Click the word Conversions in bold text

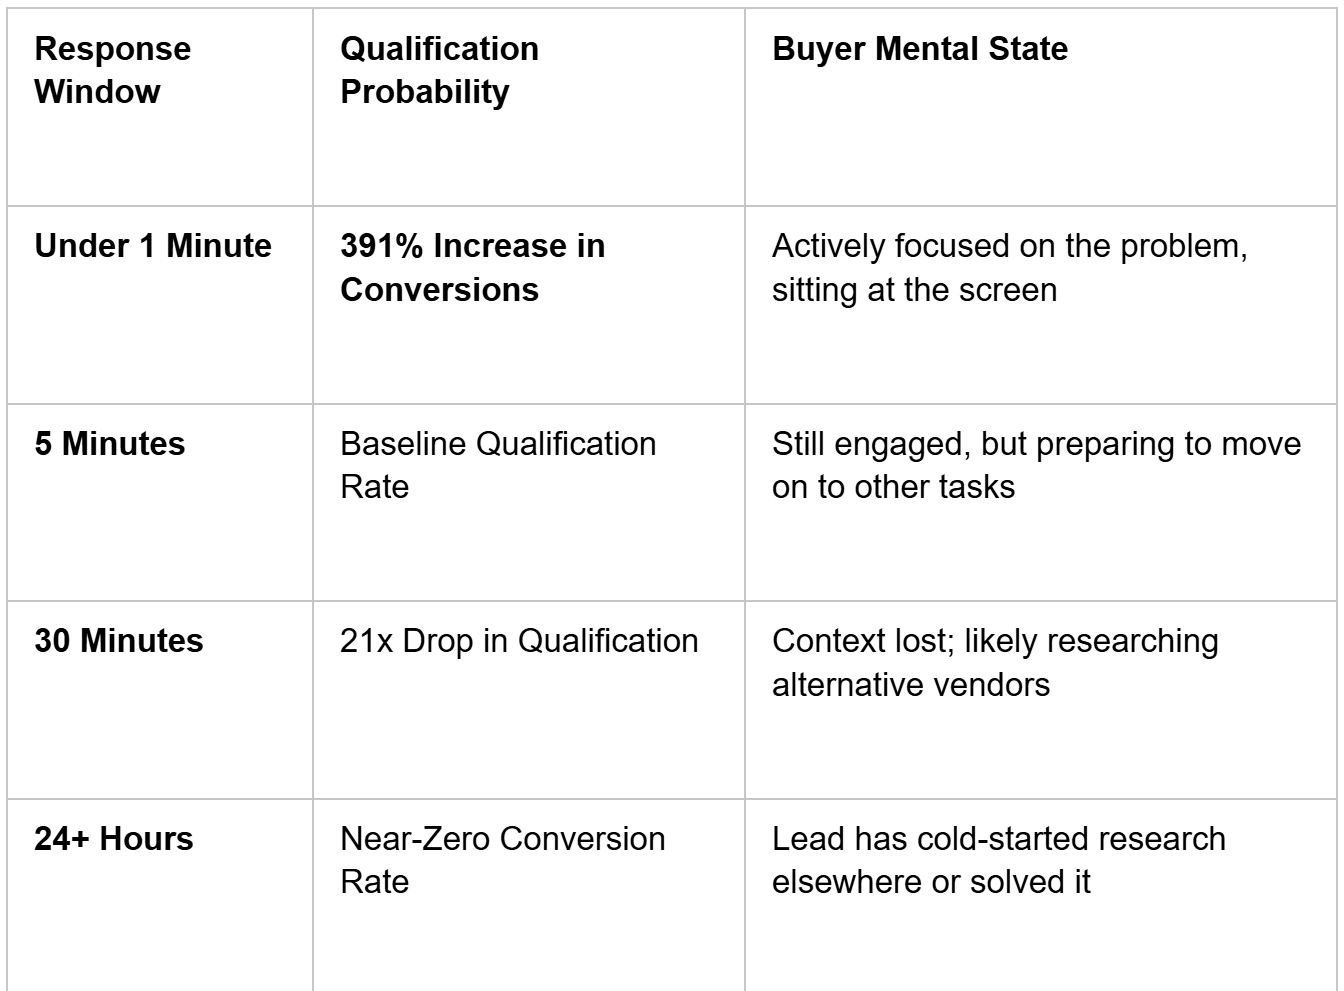point(439,290)
